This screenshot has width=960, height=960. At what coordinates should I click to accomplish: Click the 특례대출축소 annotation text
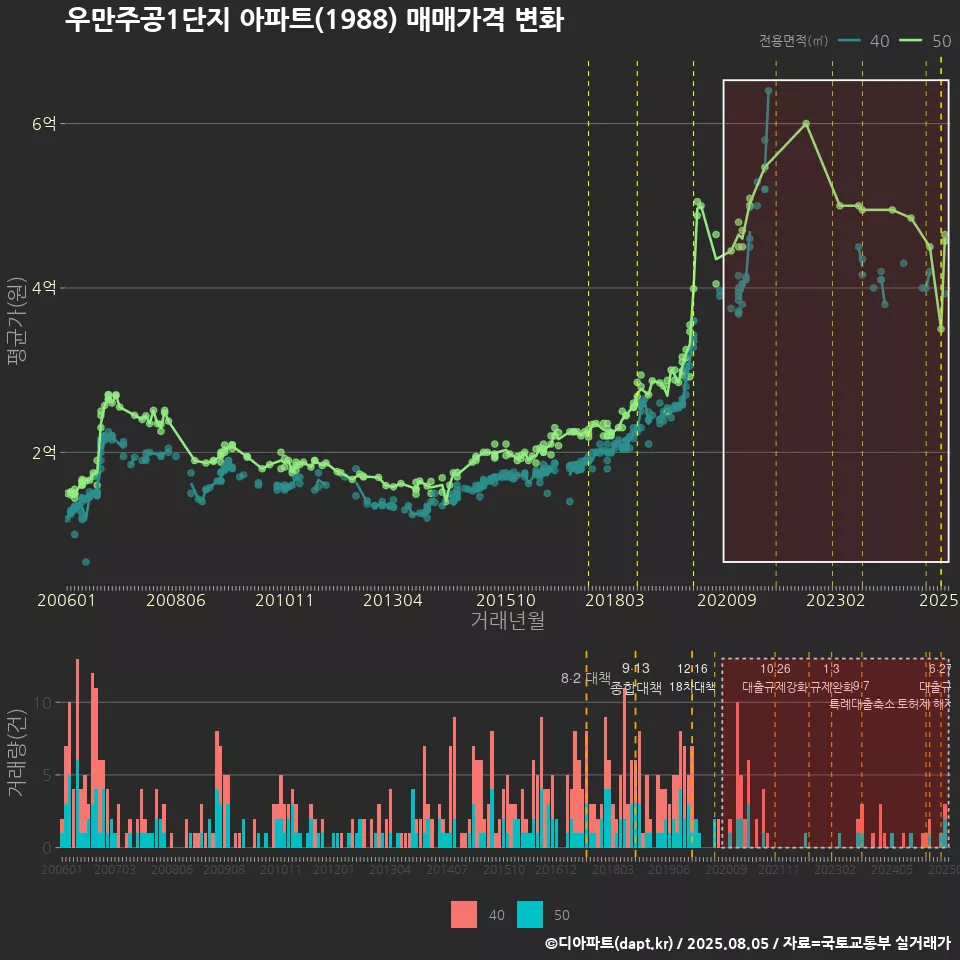[x=861, y=703]
